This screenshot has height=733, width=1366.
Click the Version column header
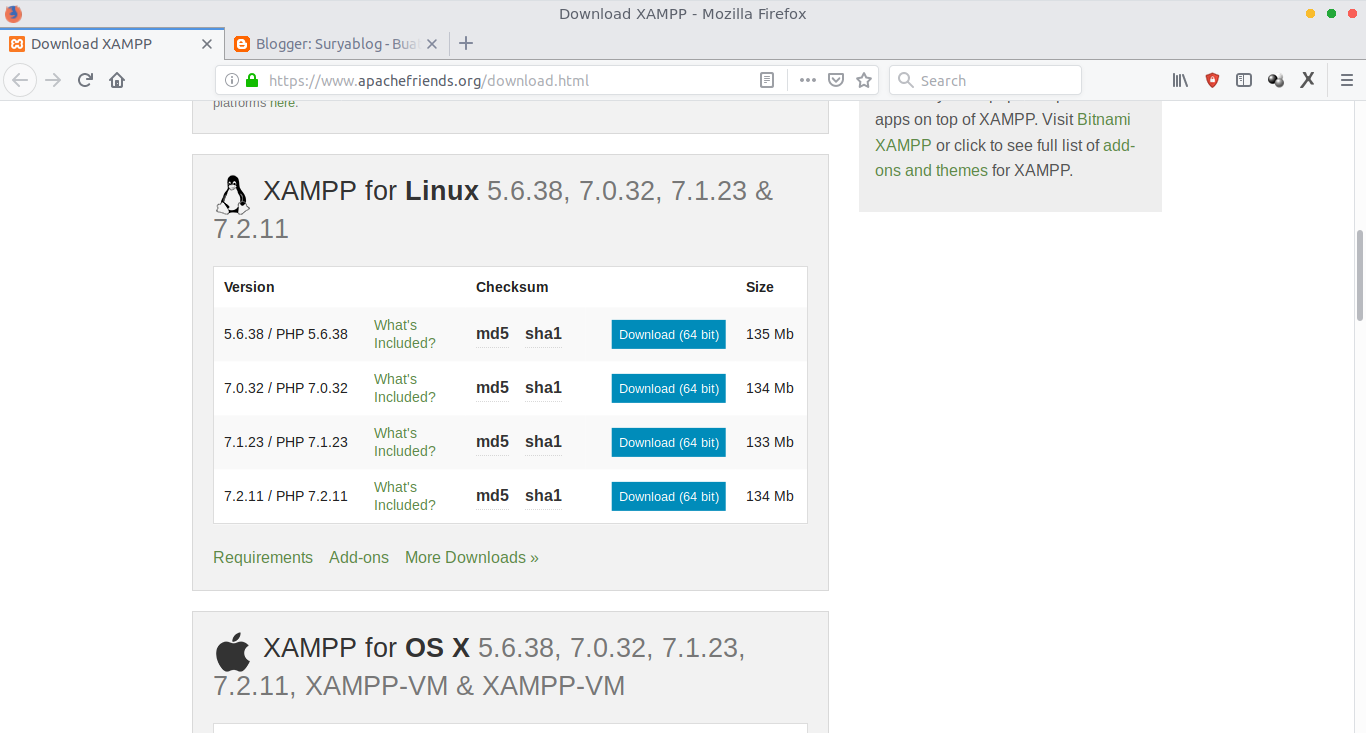tap(249, 287)
